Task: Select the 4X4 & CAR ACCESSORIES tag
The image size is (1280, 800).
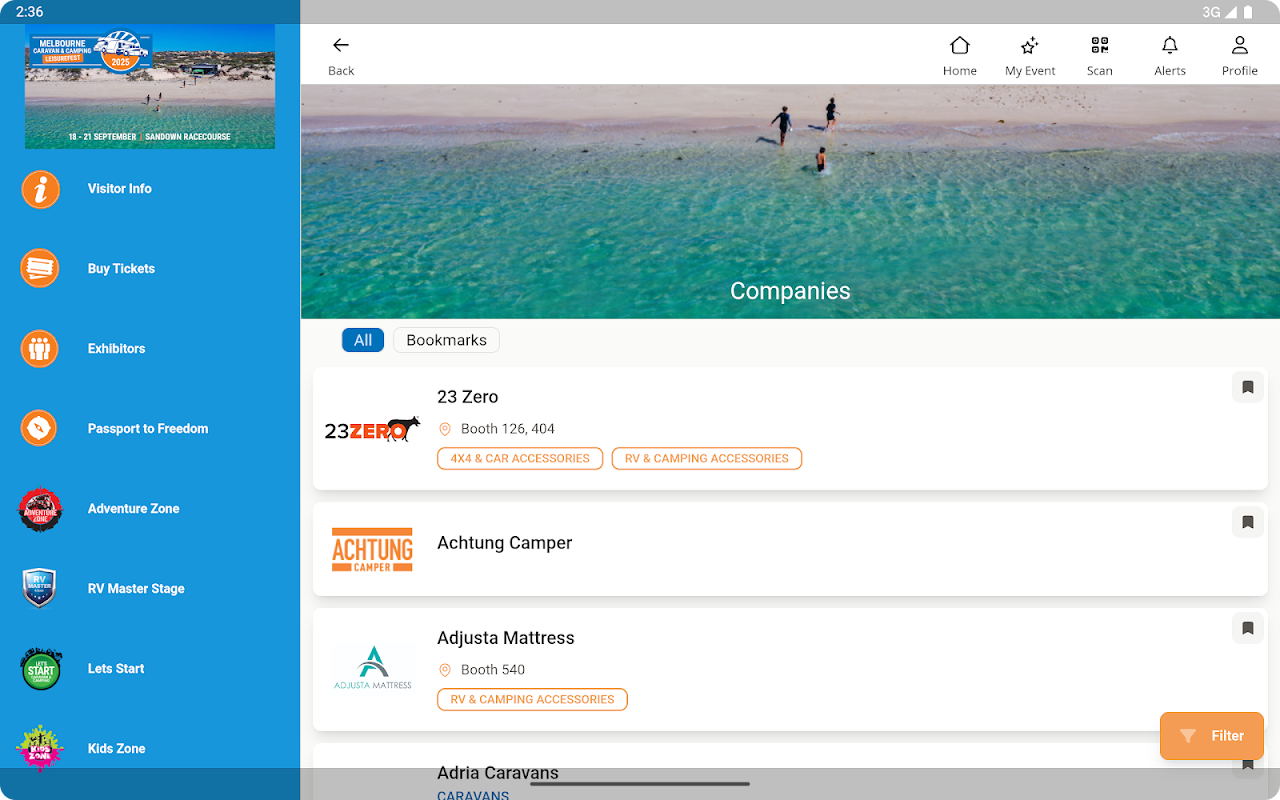Action: coord(520,459)
